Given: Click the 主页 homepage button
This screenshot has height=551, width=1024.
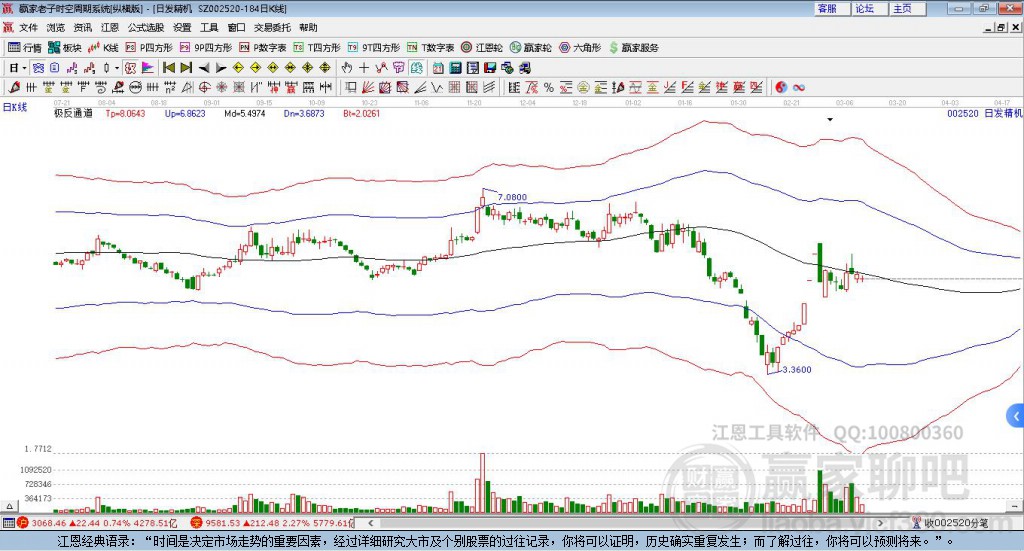Looking at the screenshot, I should (908, 8).
